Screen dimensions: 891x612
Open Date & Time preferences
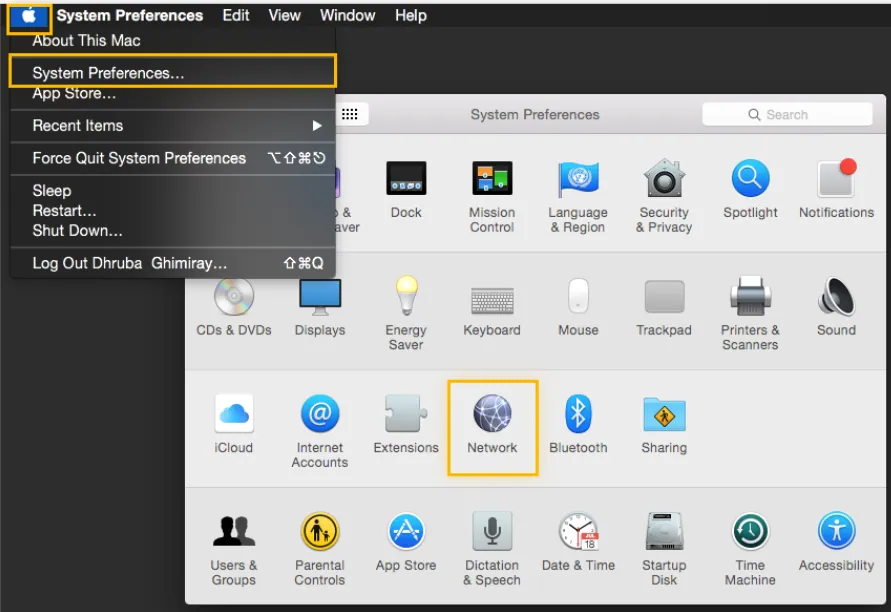[578, 542]
